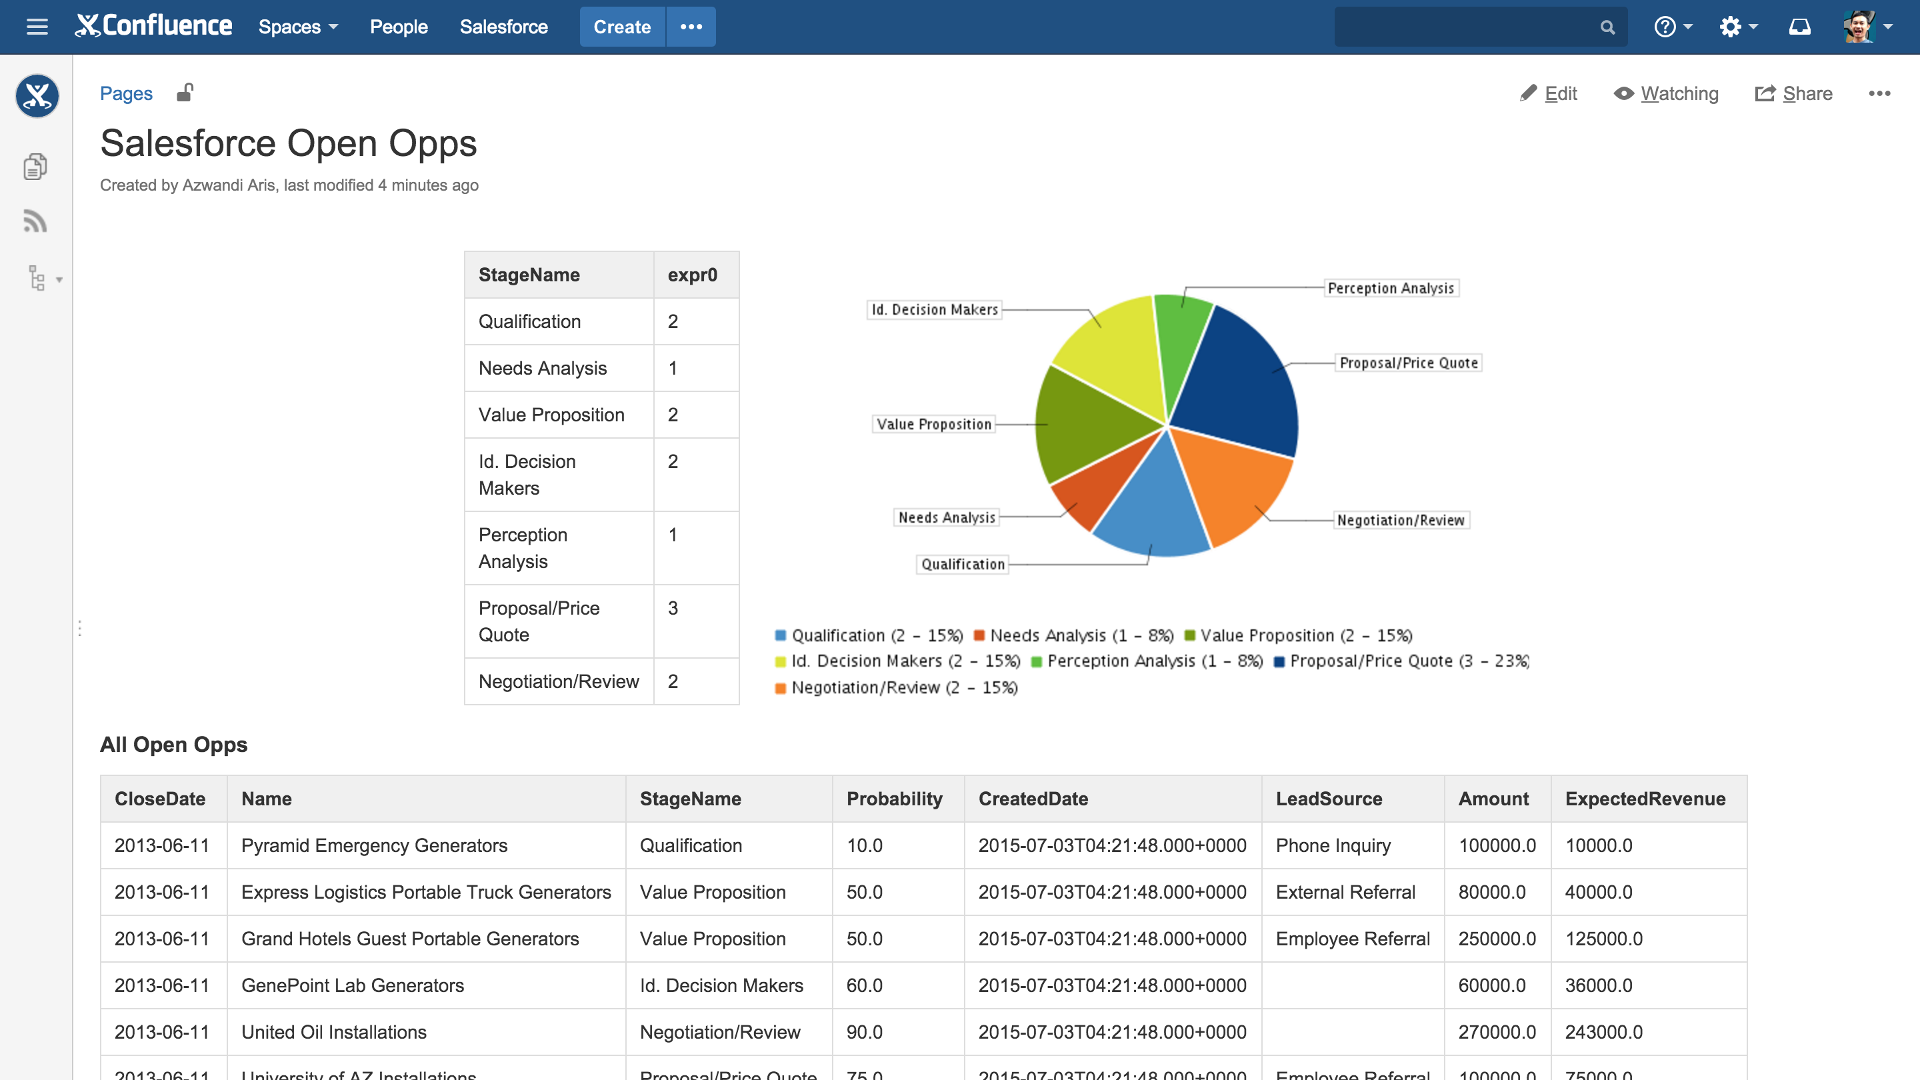Screen dimensions: 1920x1080
Task: Open the Blog RSS feed icon
Action: click(35, 221)
